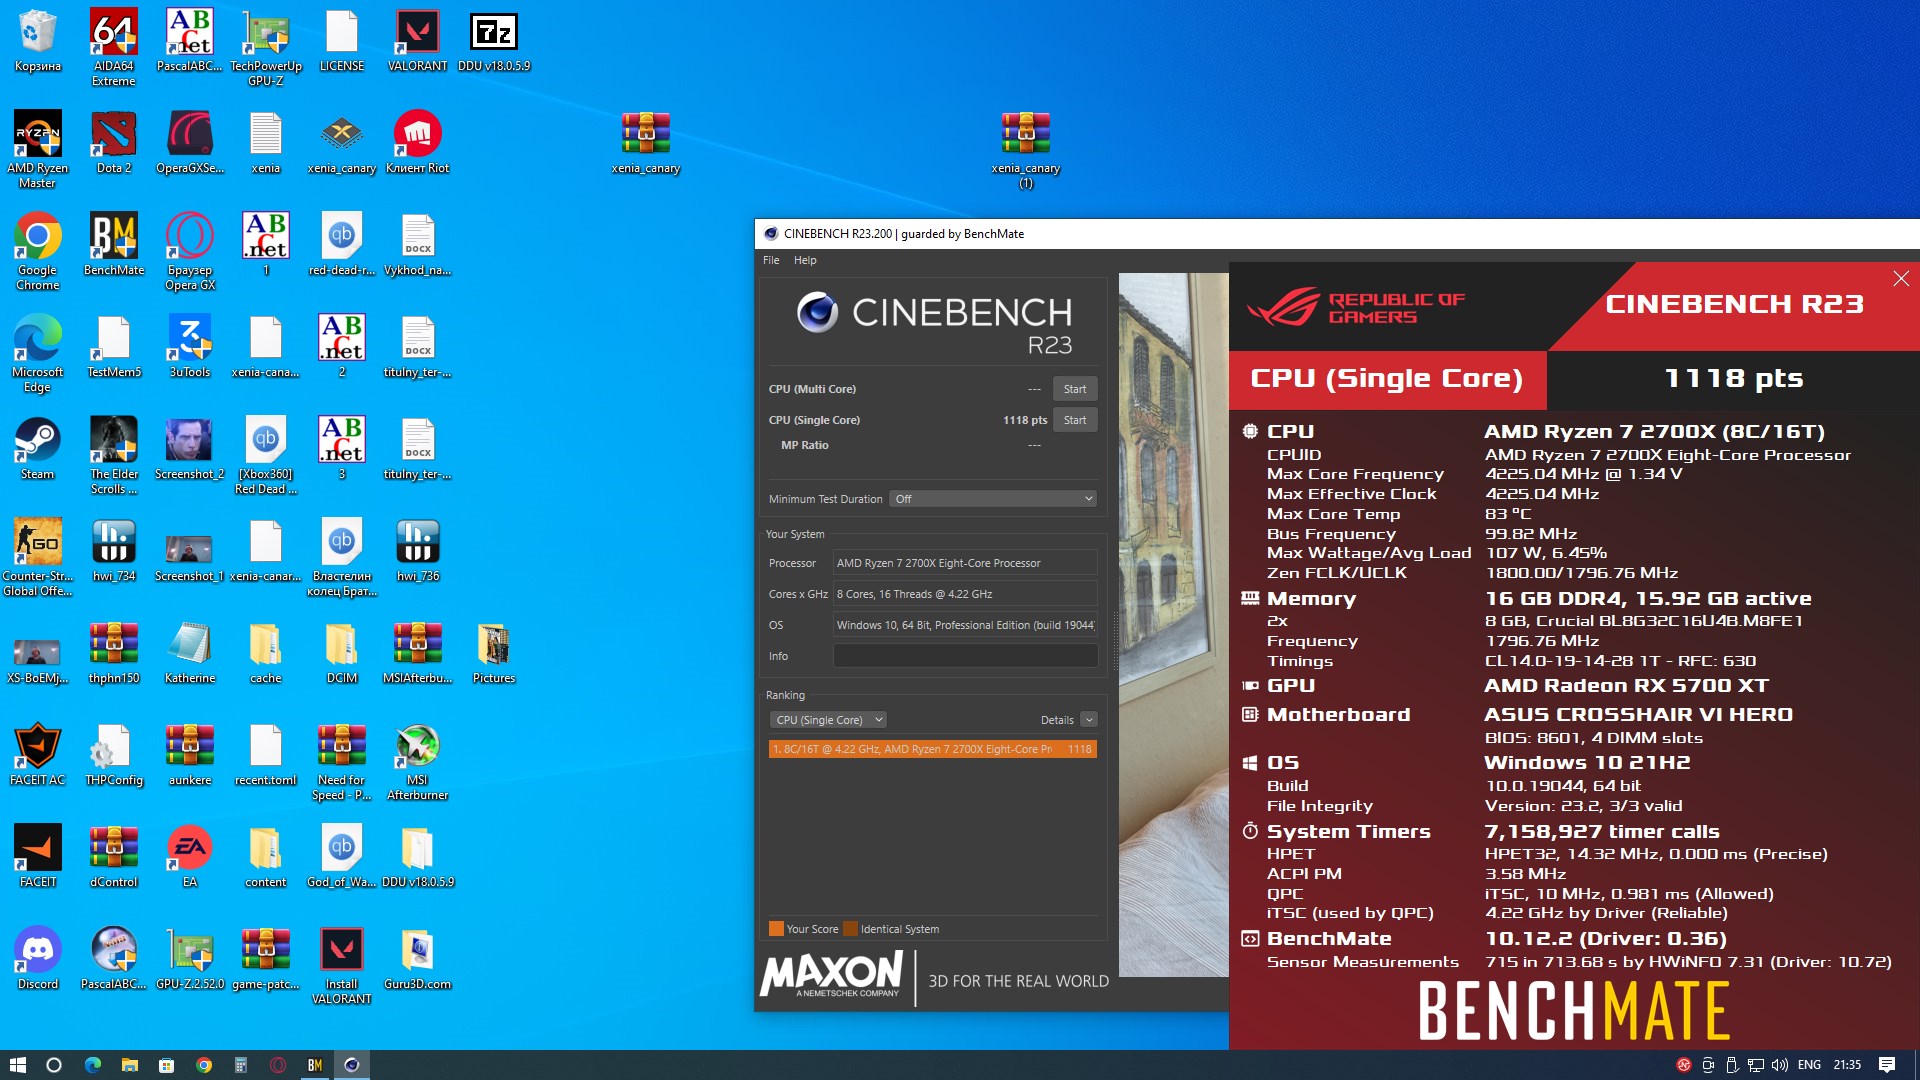Expand the ranking Details arrow button
Image resolution: width=1920 pixels, height=1080 pixels.
point(1089,720)
